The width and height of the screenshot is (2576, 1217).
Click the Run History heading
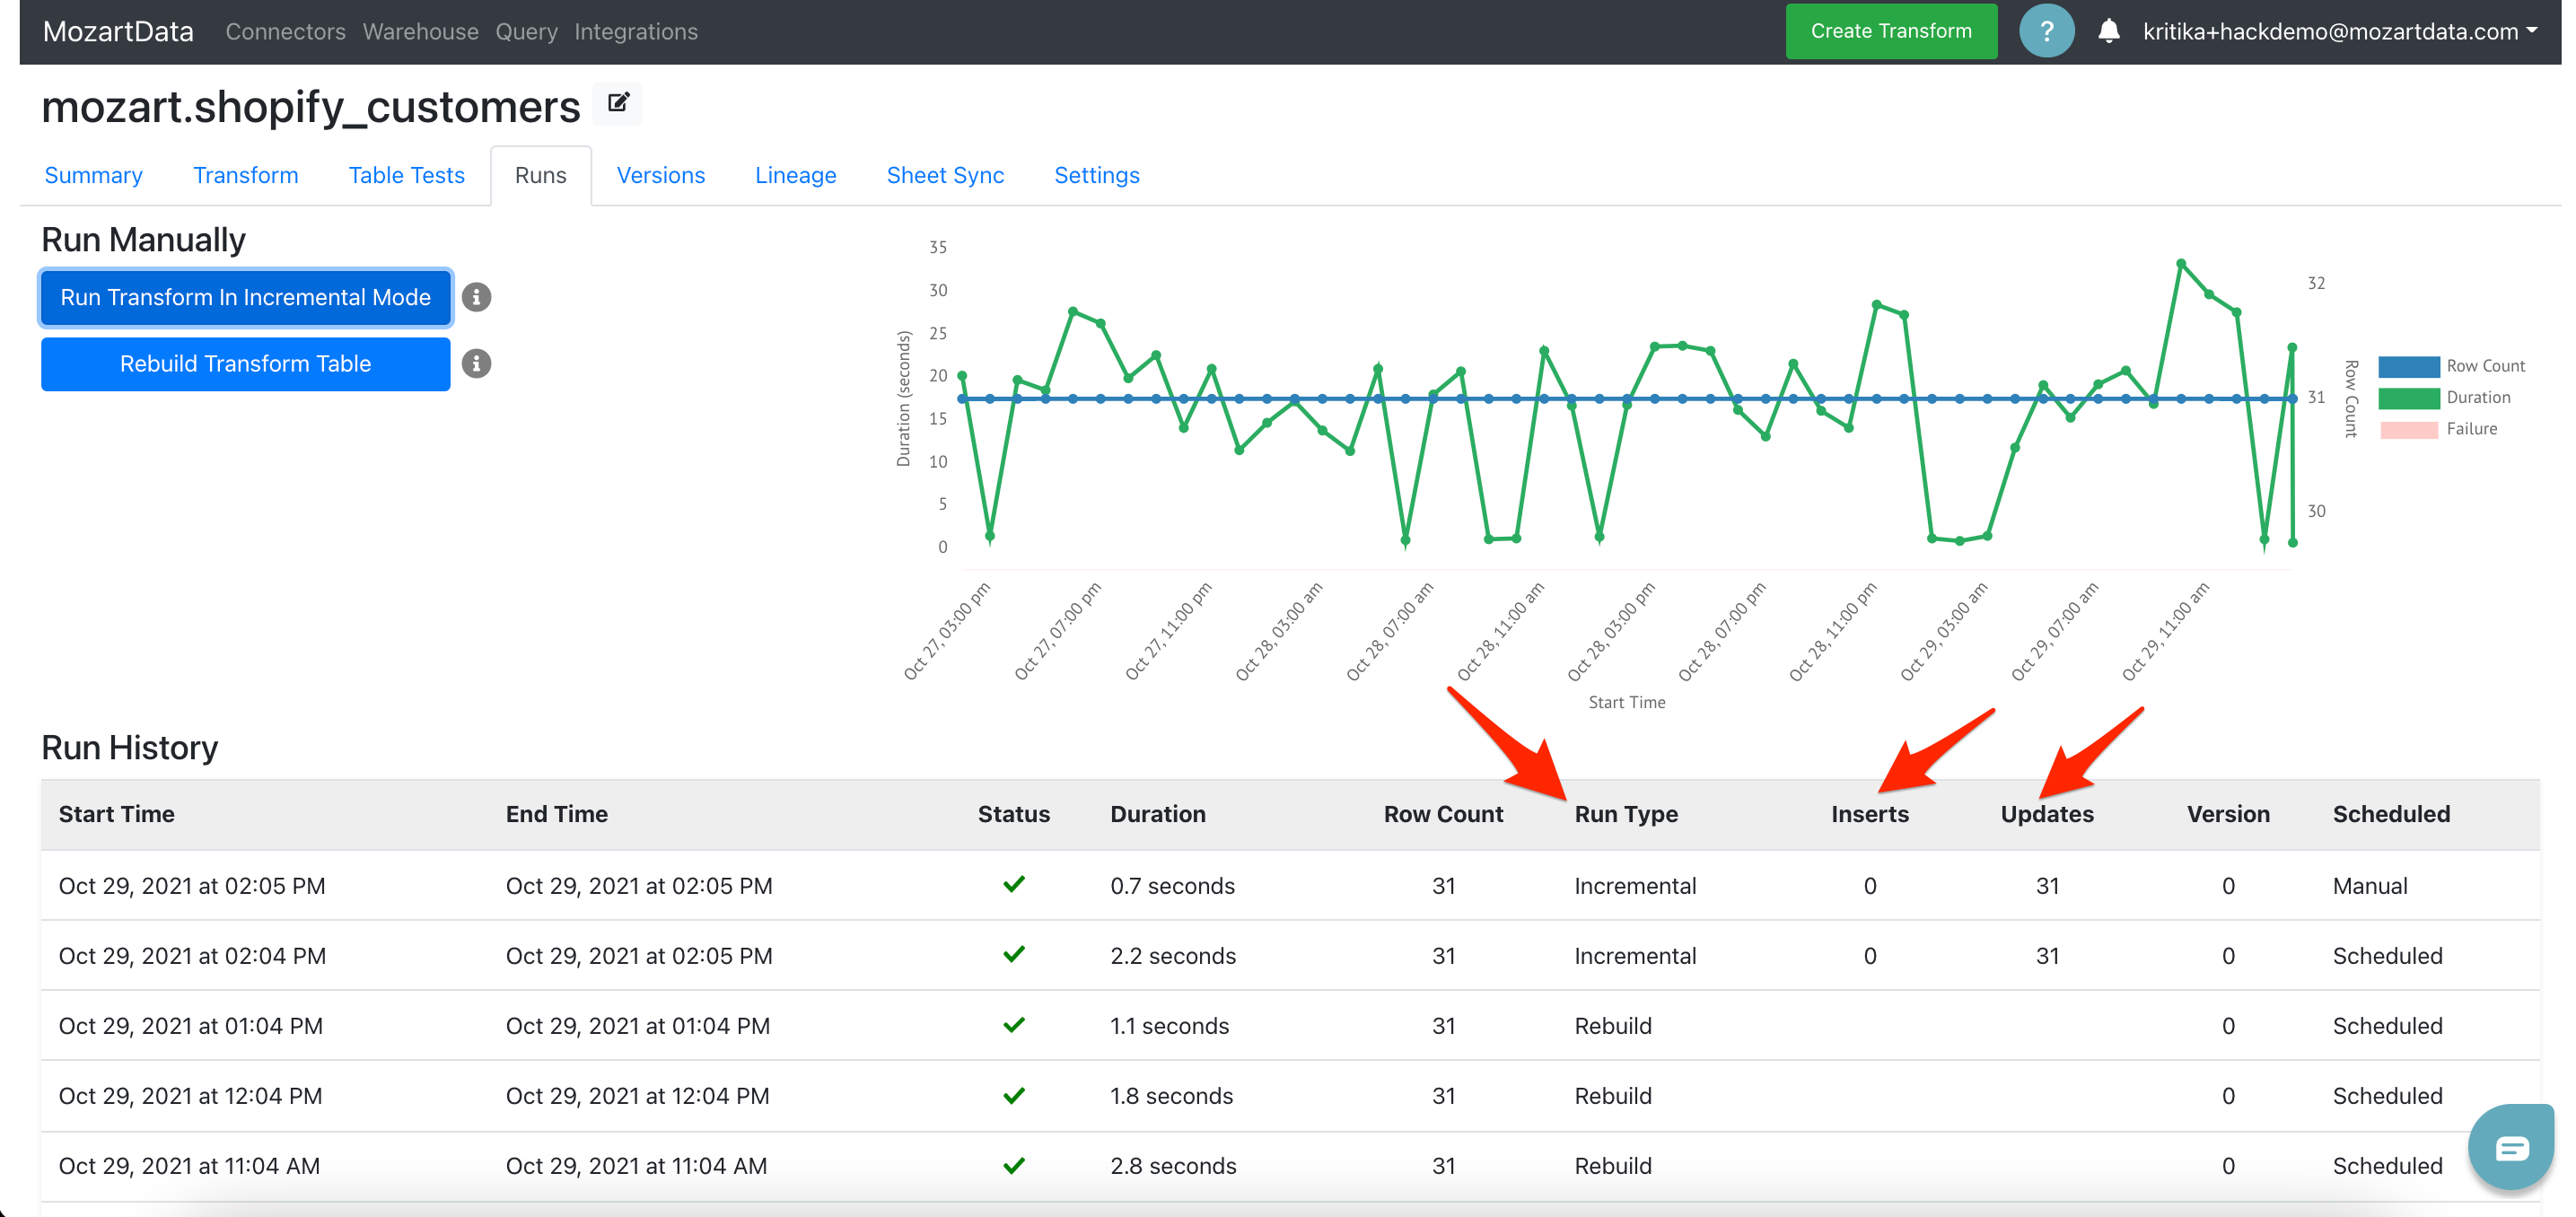129,747
